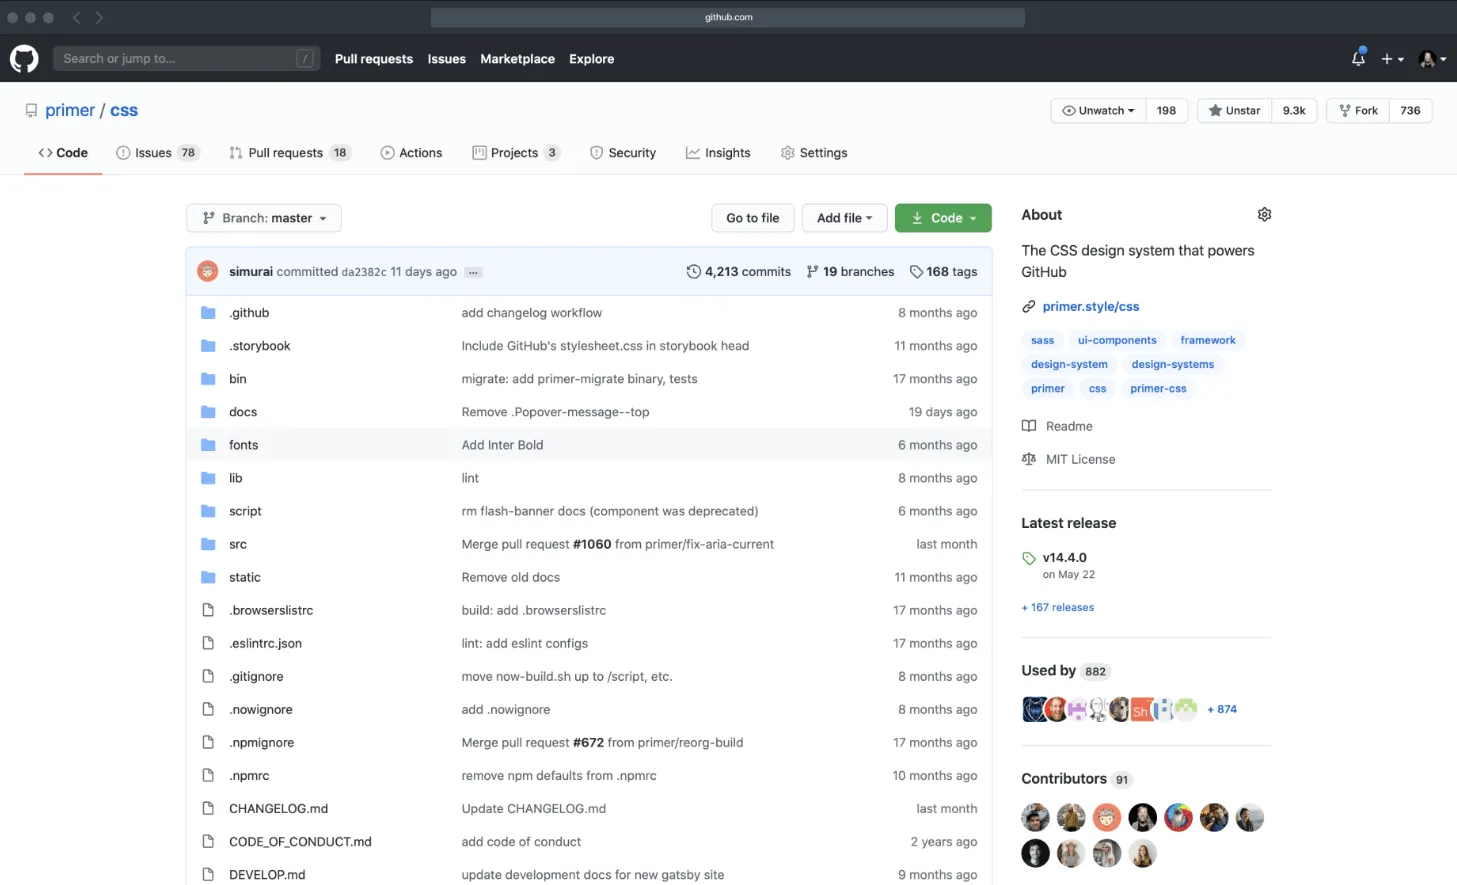Click the 736 forks count

pyautogui.click(x=1410, y=111)
